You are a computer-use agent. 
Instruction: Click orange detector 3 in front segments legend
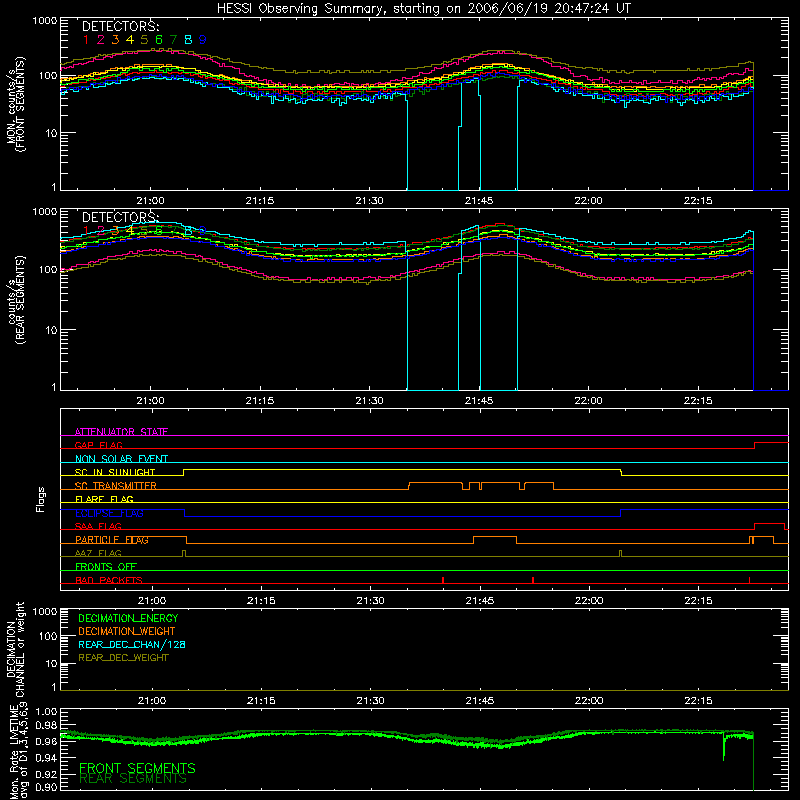[x=115, y=39]
